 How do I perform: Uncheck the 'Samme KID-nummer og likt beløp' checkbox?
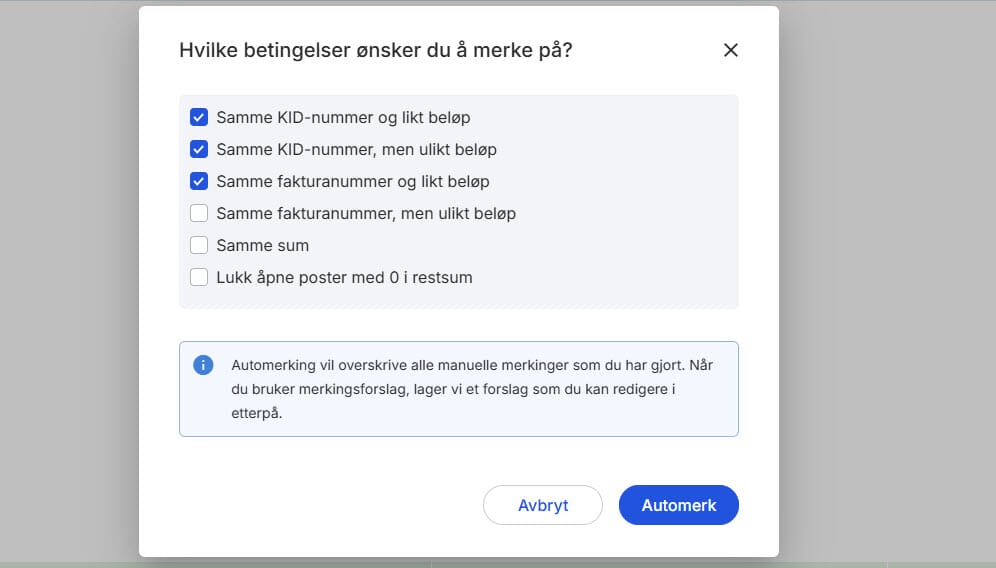click(199, 117)
